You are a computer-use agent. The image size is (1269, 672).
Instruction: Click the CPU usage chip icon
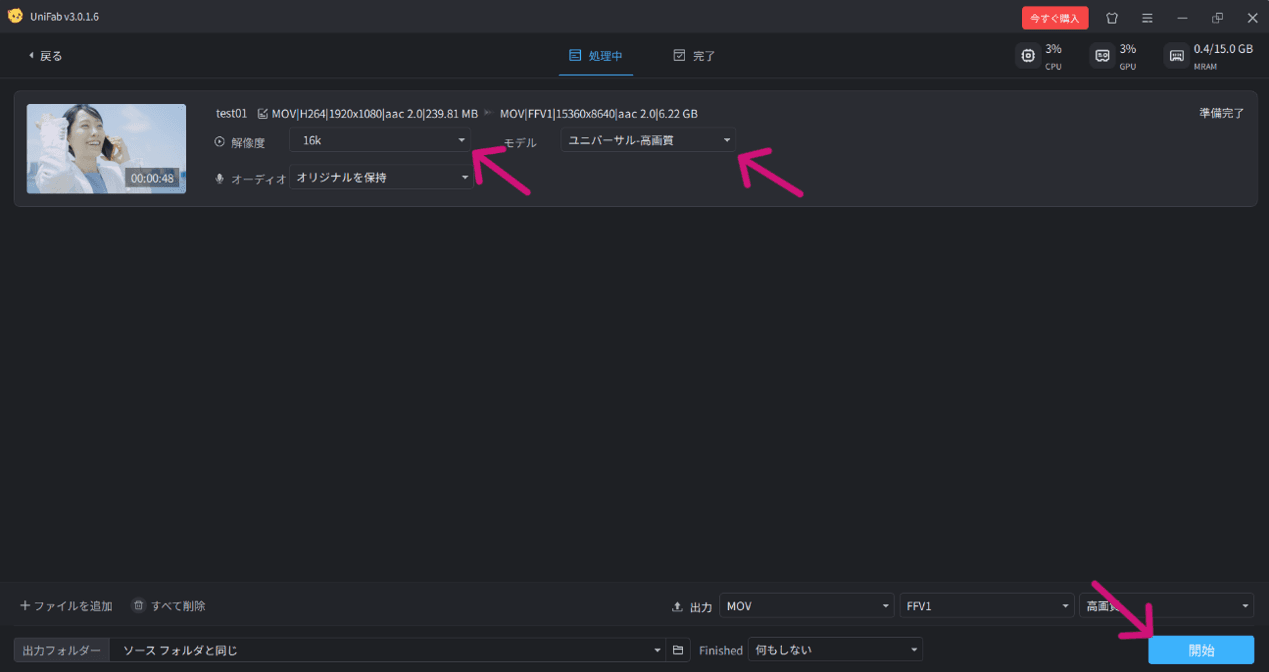tap(1027, 56)
